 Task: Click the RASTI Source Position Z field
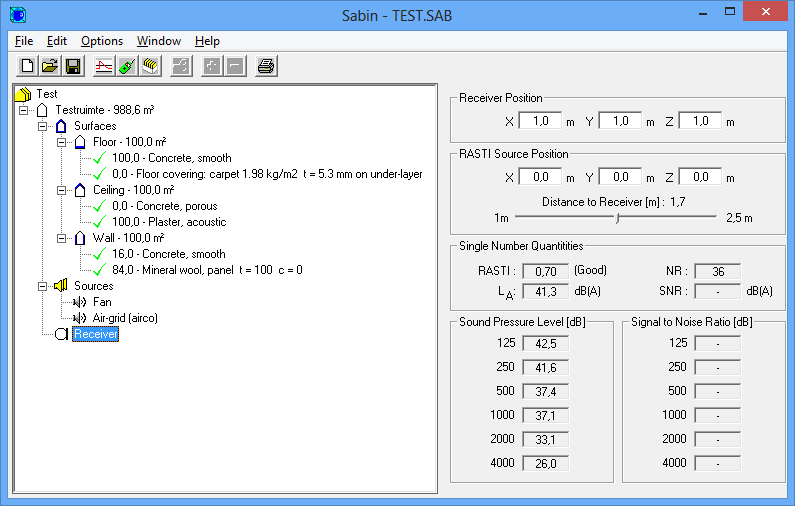coord(700,176)
